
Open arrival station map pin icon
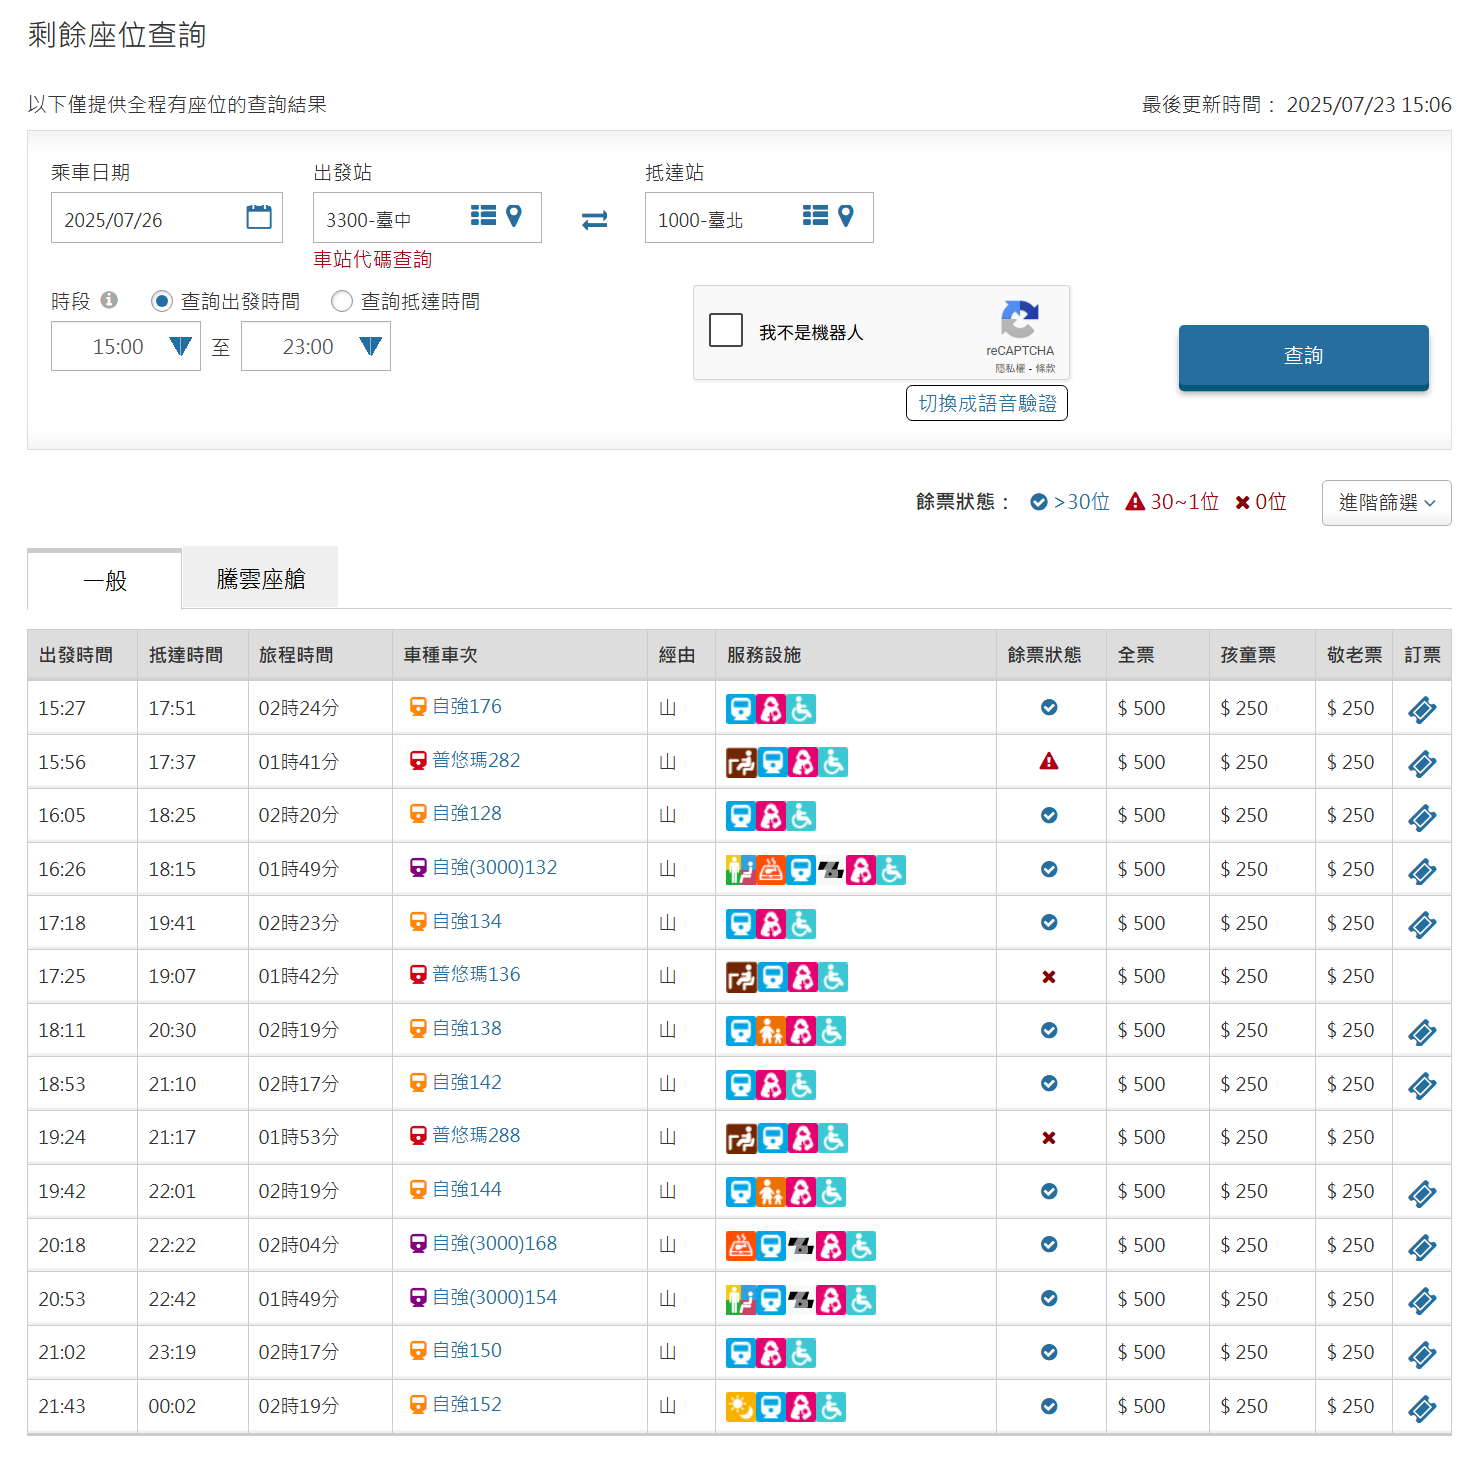pos(846,215)
